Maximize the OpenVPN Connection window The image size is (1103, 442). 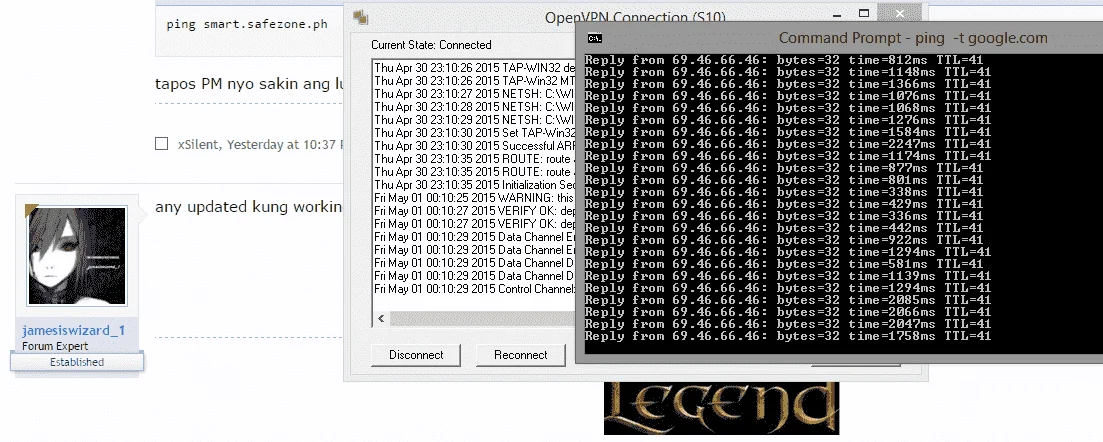(x=864, y=13)
